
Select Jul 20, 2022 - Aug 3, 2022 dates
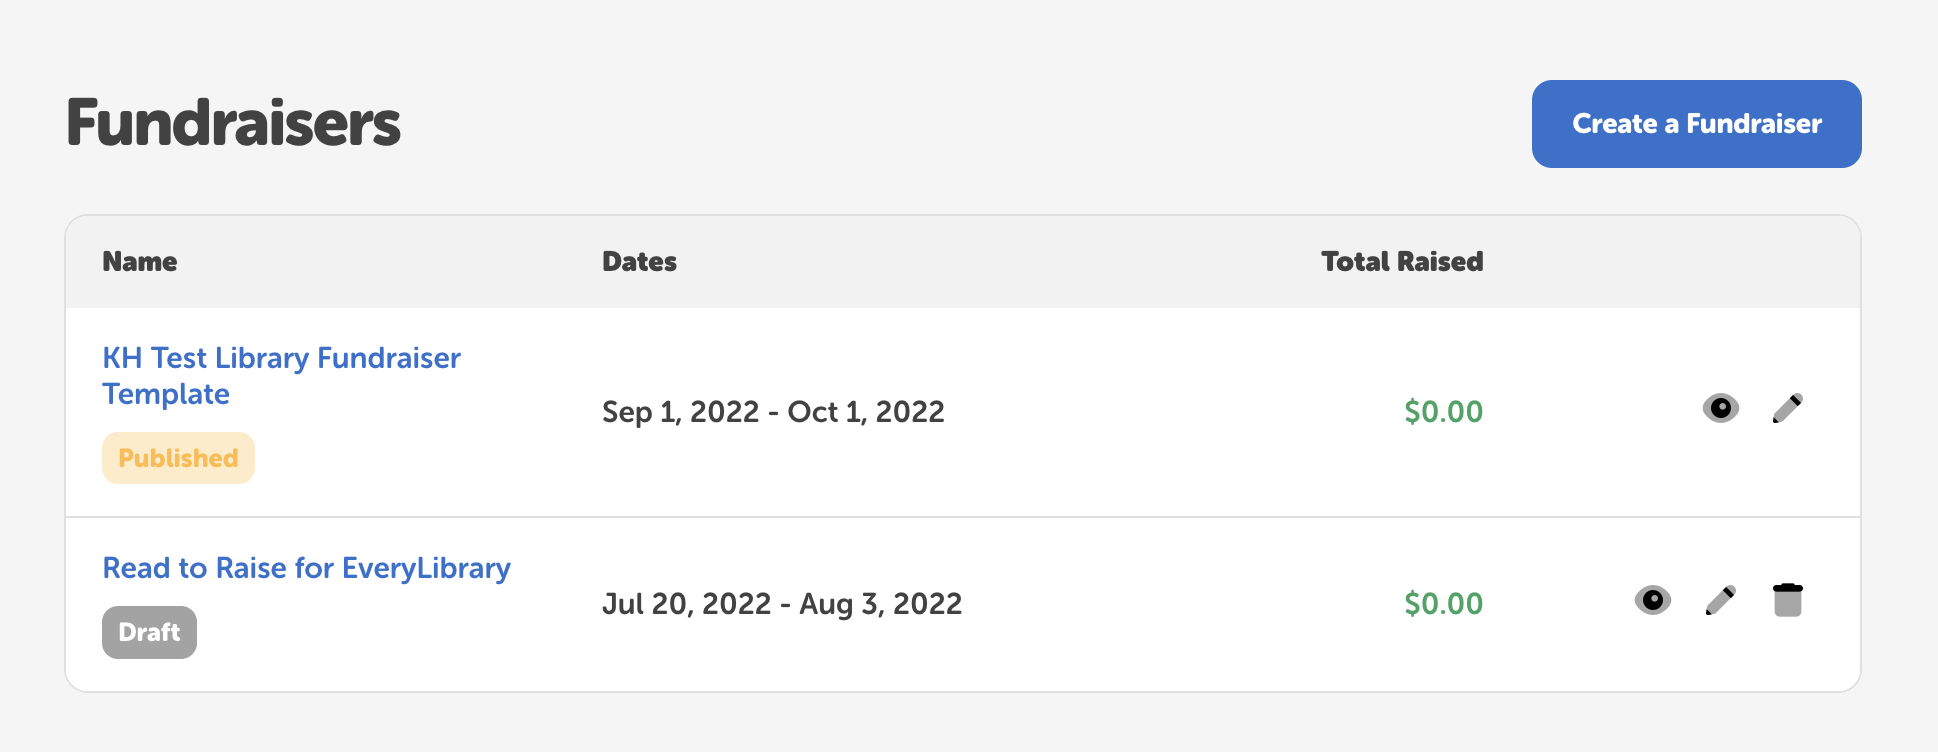pyautogui.click(x=782, y=604)
